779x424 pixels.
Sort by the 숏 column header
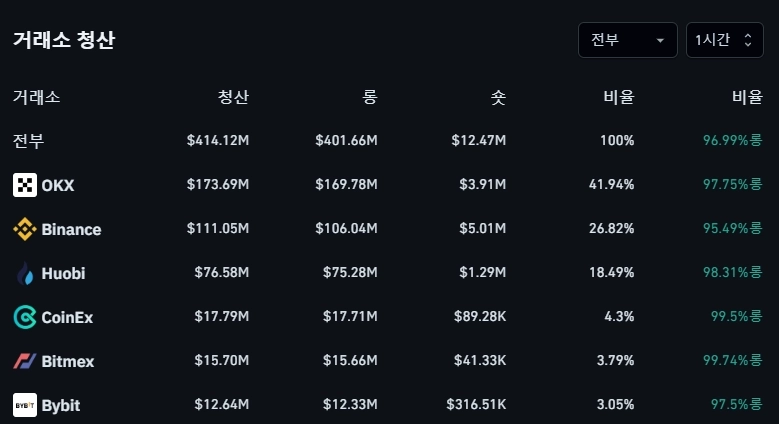[x=497, y=97]
